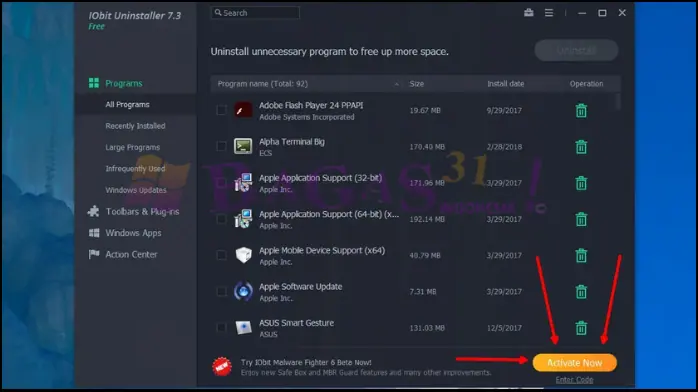Click the Enter Code link
Screen dimensions: 698x392
click(x=574, y=380)
